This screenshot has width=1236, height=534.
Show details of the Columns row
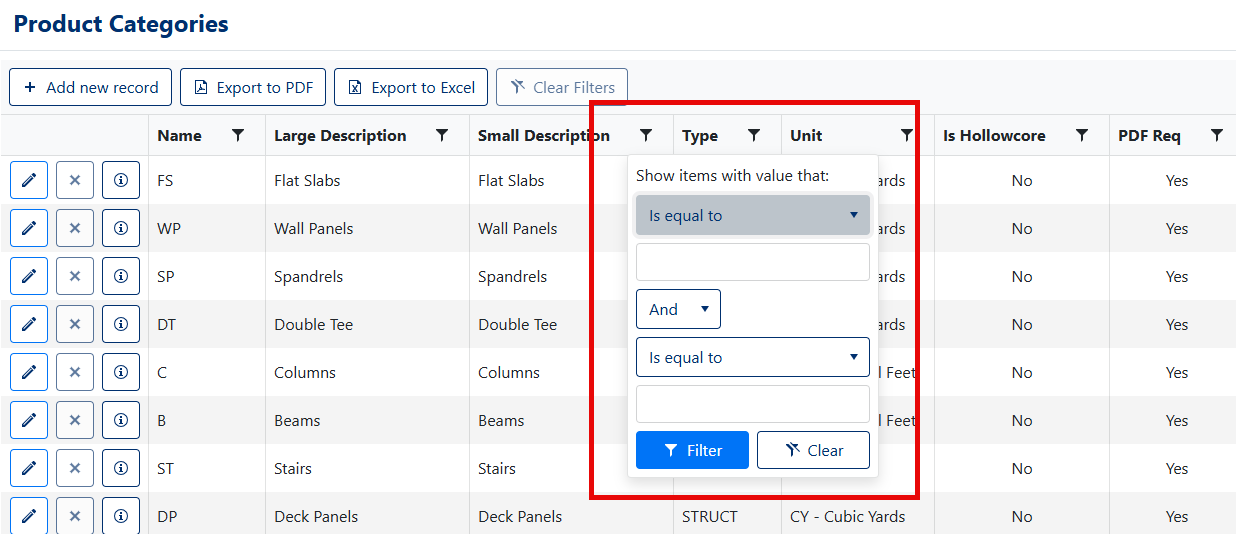[x=121, y=372]
